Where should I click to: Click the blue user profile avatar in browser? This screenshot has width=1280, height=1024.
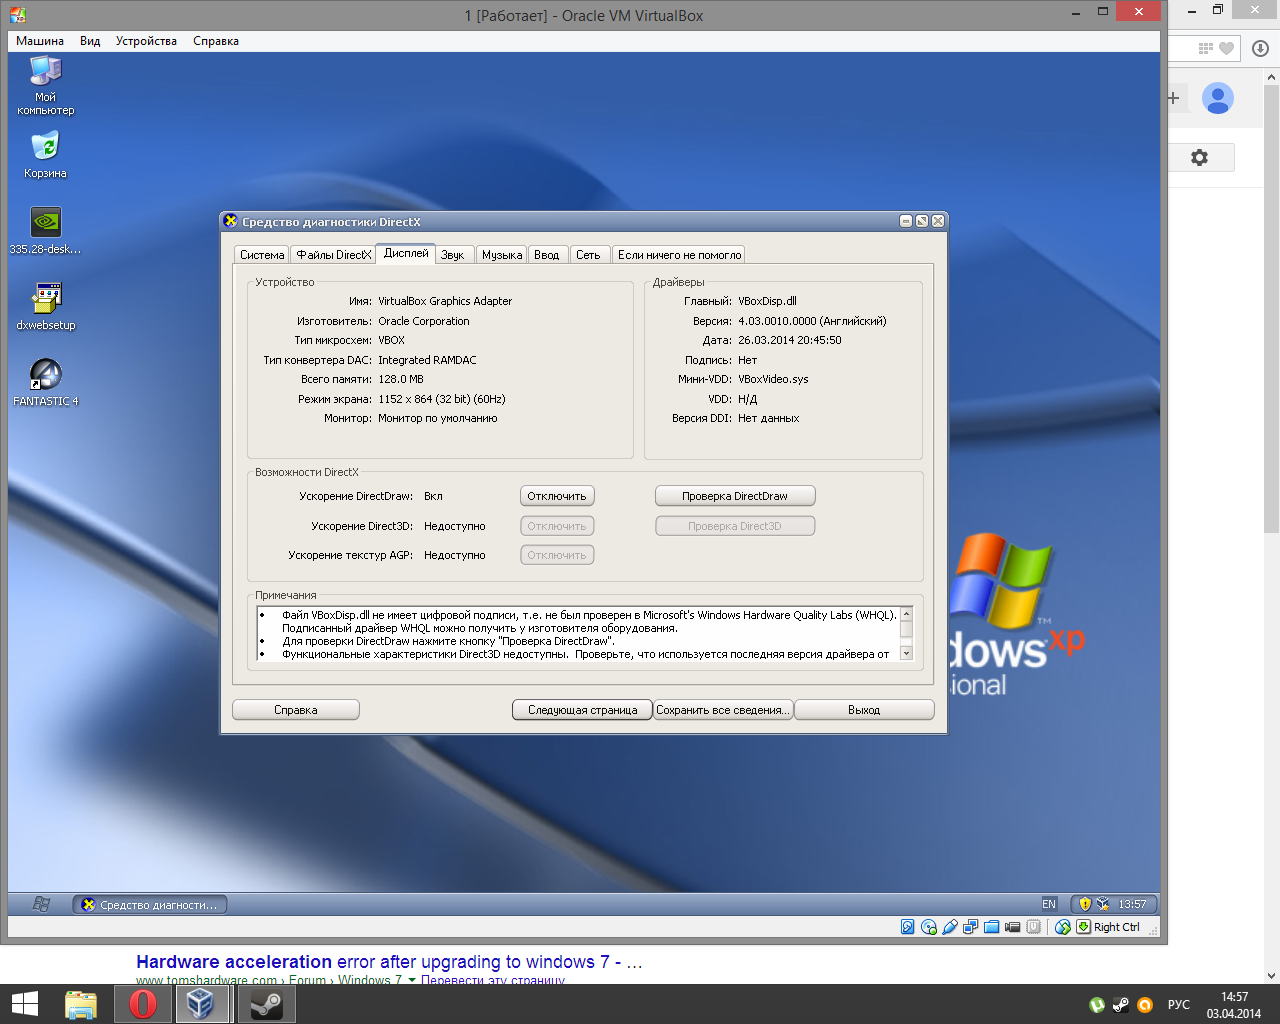tap(1217, 98)
